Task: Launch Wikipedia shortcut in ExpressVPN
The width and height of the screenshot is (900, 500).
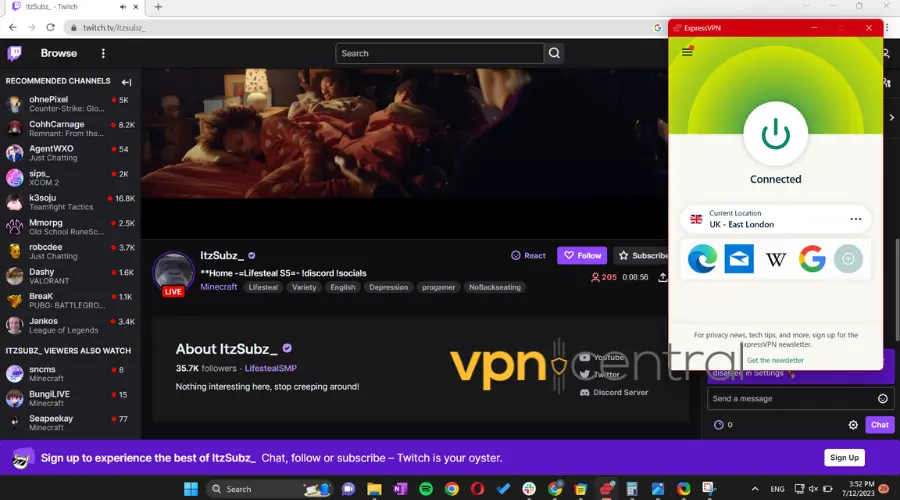Action: pyautogui.click(x=775, y=259)
